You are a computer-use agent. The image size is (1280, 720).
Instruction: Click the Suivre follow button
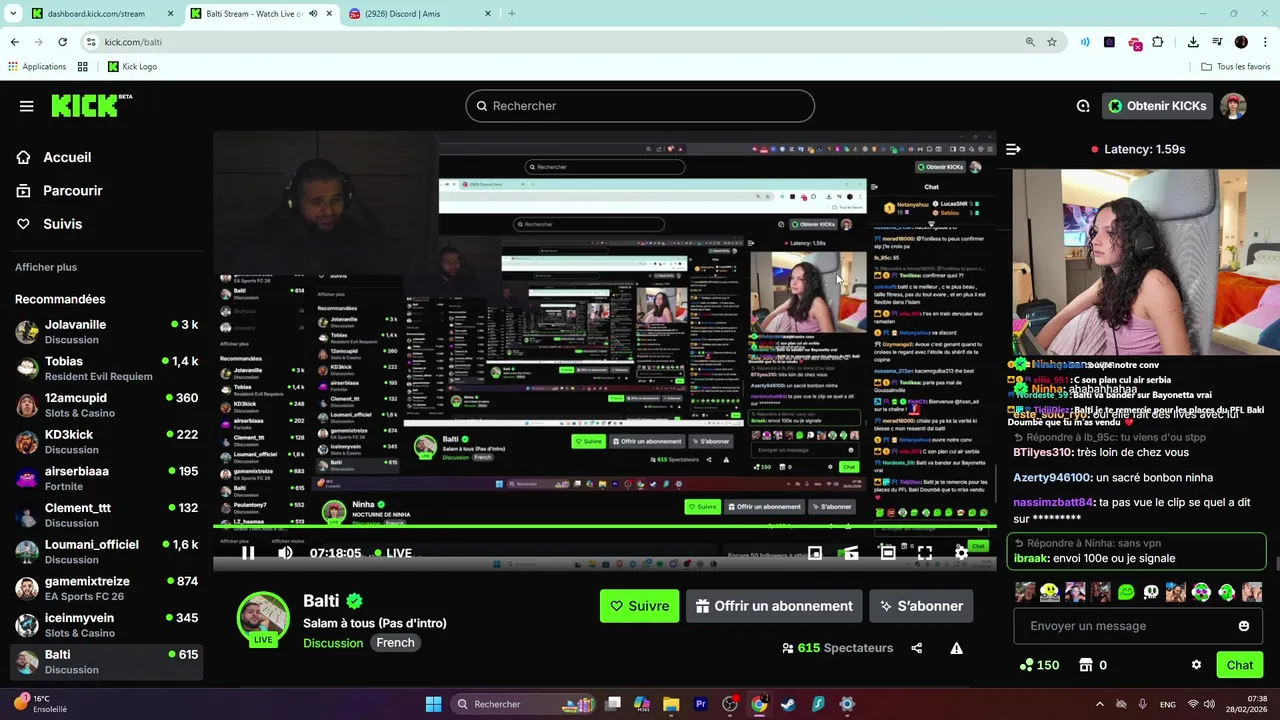[x=639, y=606]
